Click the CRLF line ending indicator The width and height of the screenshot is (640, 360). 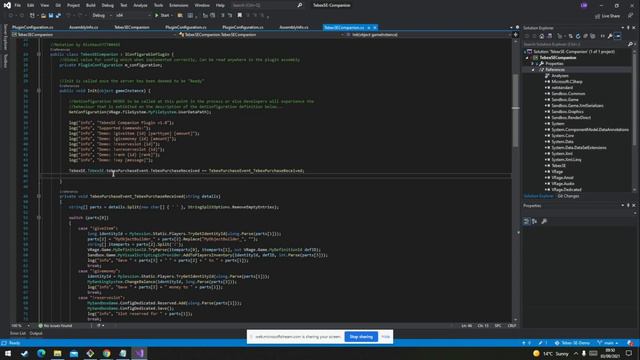point(511,326)
